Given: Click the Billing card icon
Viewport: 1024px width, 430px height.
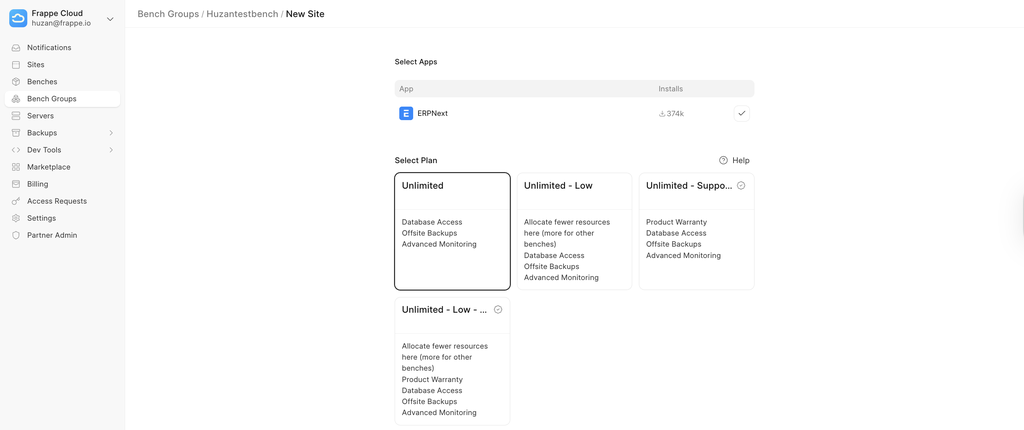Looking at the screenshot, I should pyautogui.click(x=16, y=184).
